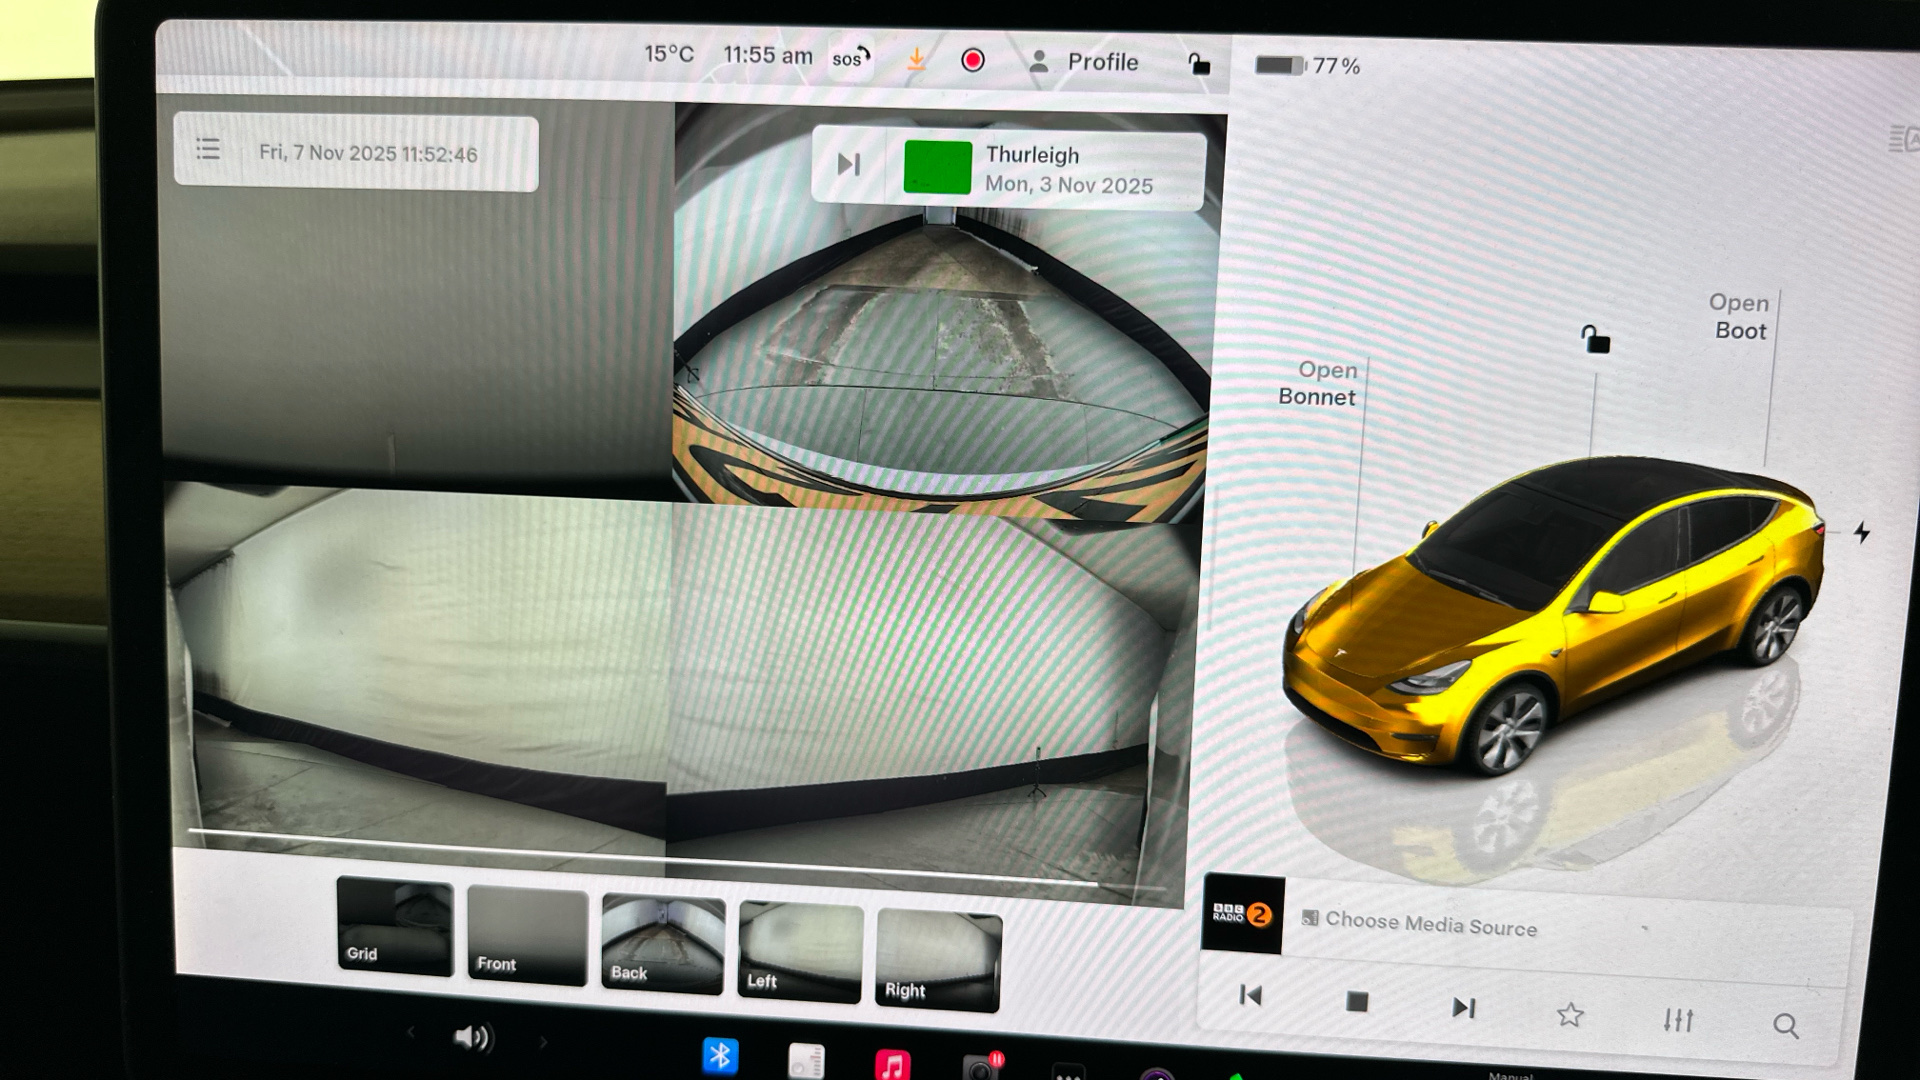Tap the SOS emergency icon
Image resolution: width=1920 pixels, height=1080 pixels.
pos(851,58)
